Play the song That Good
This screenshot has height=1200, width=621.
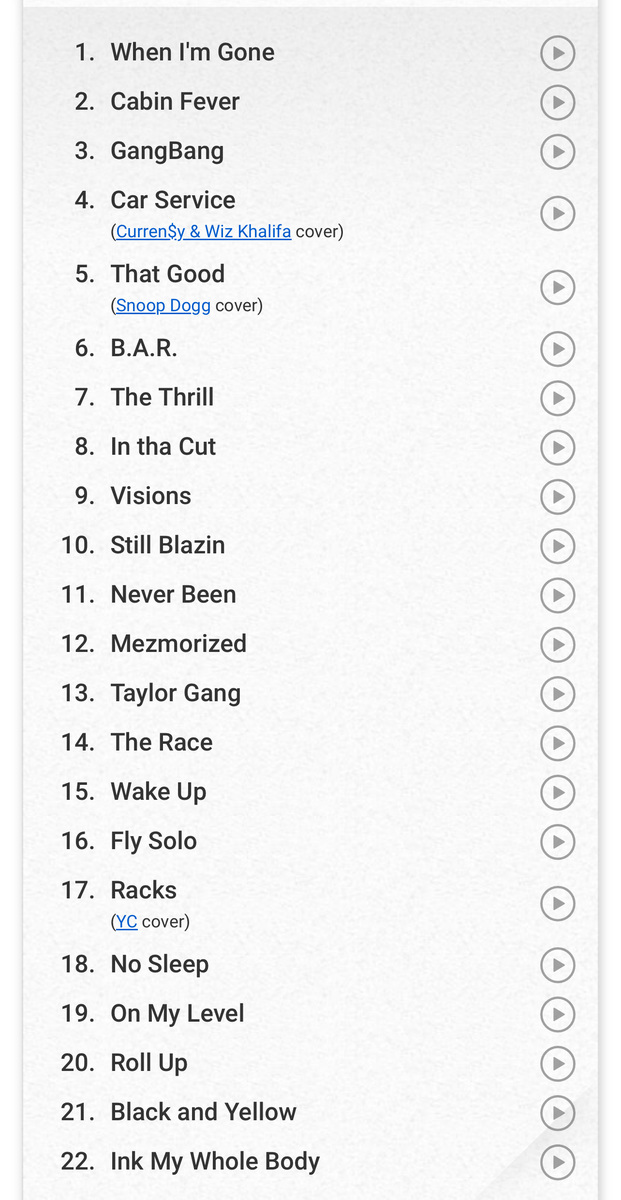click(558, 287)
